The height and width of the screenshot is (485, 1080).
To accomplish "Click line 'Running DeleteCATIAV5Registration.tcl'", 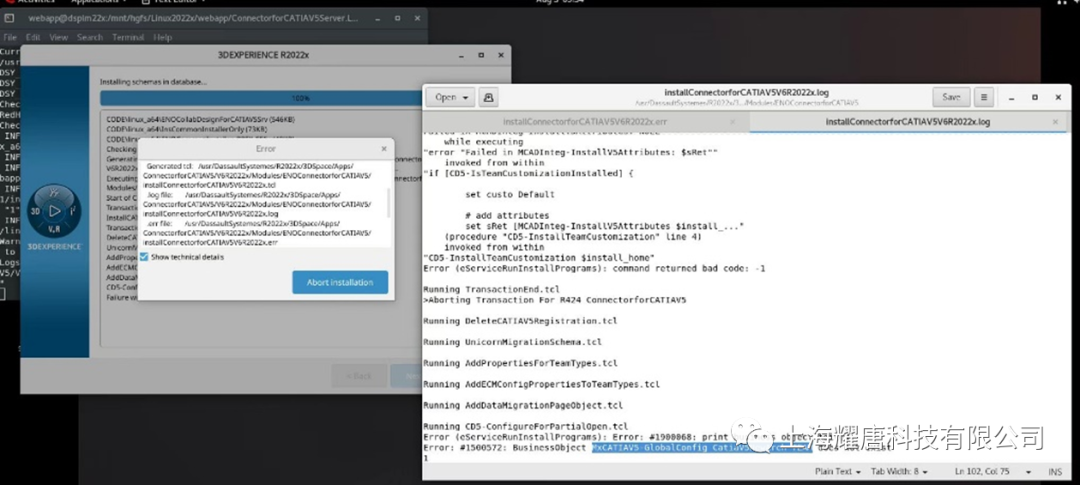I will click(520, 321).
